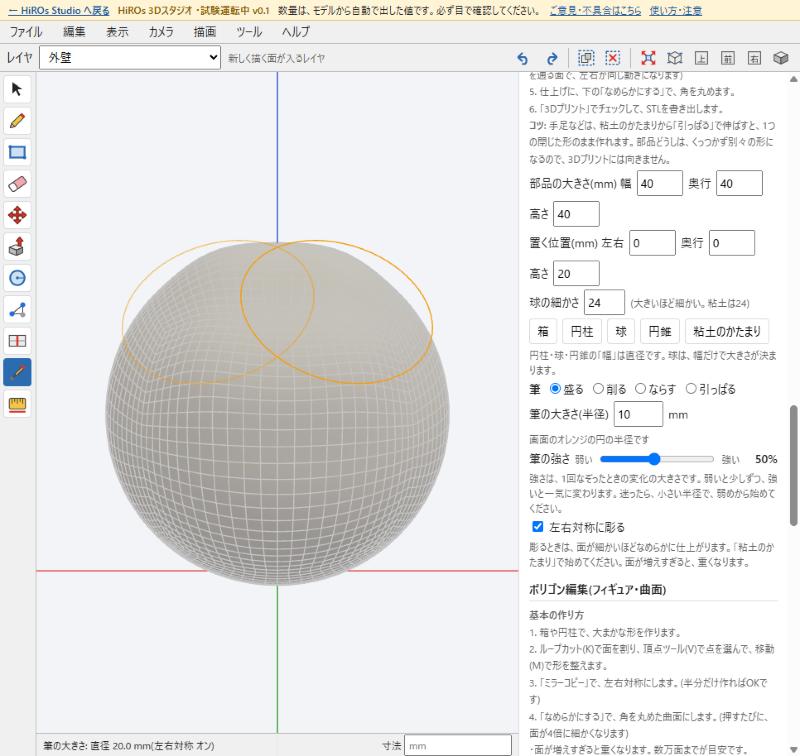The height and width of the screenshot is (756, 800).
Task: Click the 粘土のかたまり button
Action: pos(727,332)
